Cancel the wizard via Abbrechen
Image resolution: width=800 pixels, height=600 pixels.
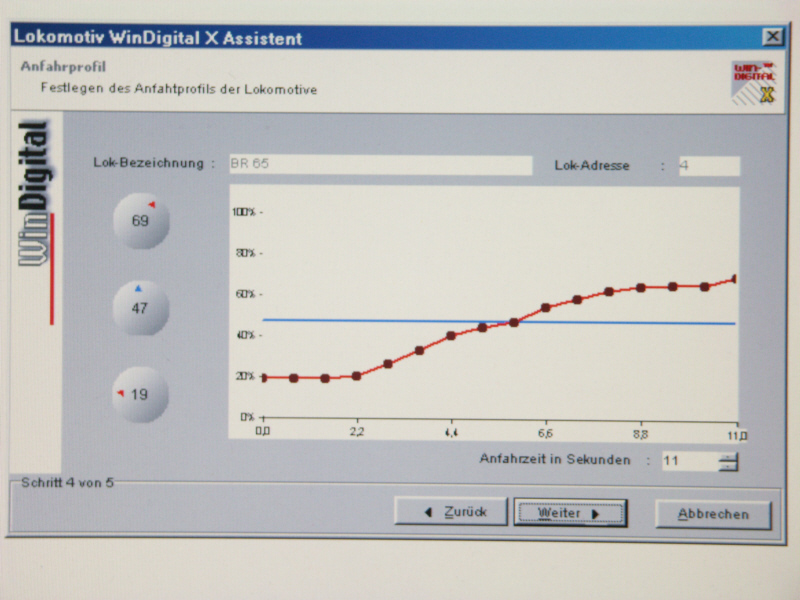(x=713, y=514)
